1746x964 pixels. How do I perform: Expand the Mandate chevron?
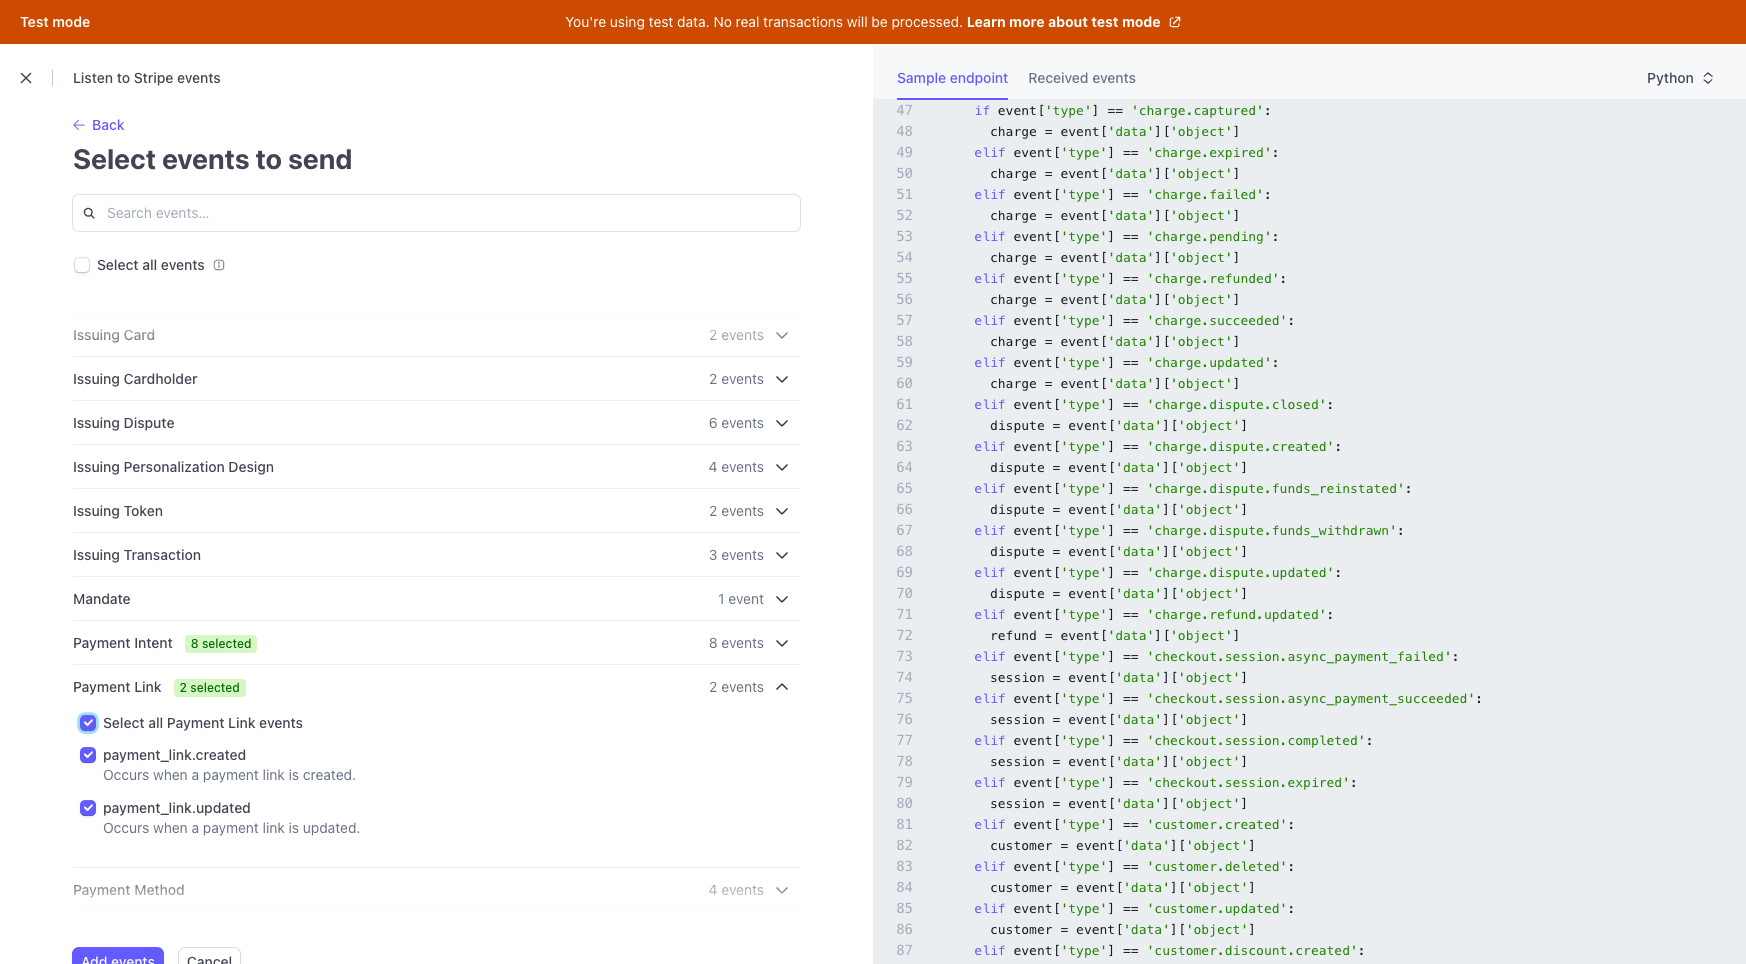pyautogui.click(x=782, y=599)
